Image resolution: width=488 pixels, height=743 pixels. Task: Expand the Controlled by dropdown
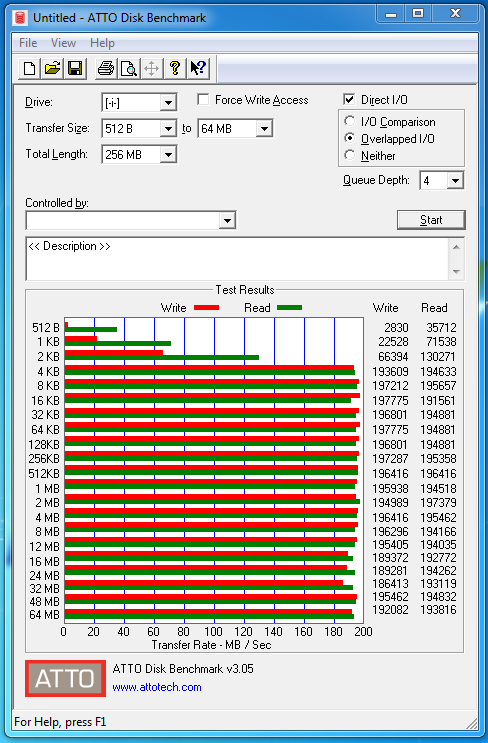click(x=227, y=220)
